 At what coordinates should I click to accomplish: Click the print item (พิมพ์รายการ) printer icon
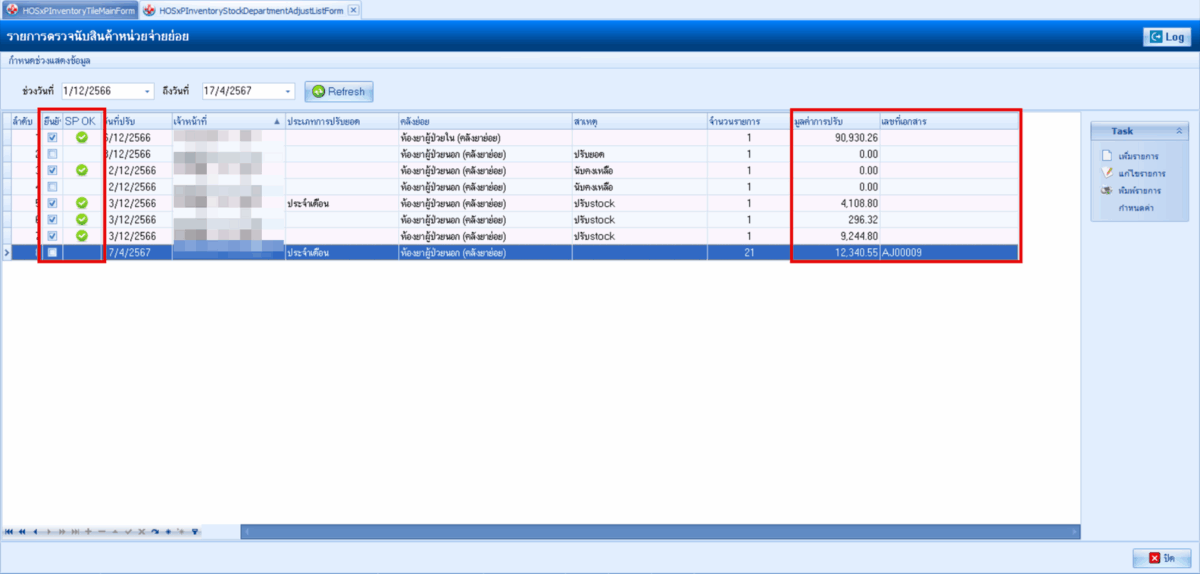point(1106,190)
